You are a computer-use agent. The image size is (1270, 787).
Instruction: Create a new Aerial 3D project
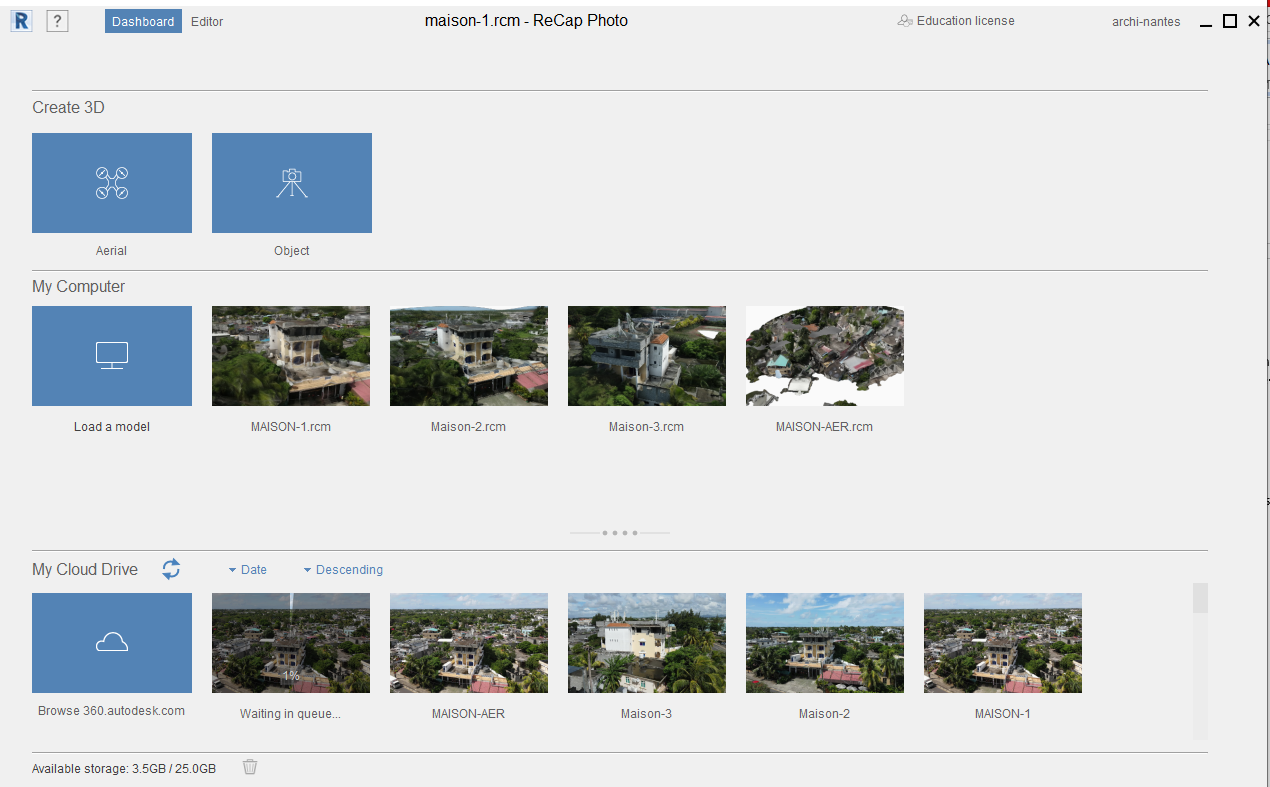112,183
